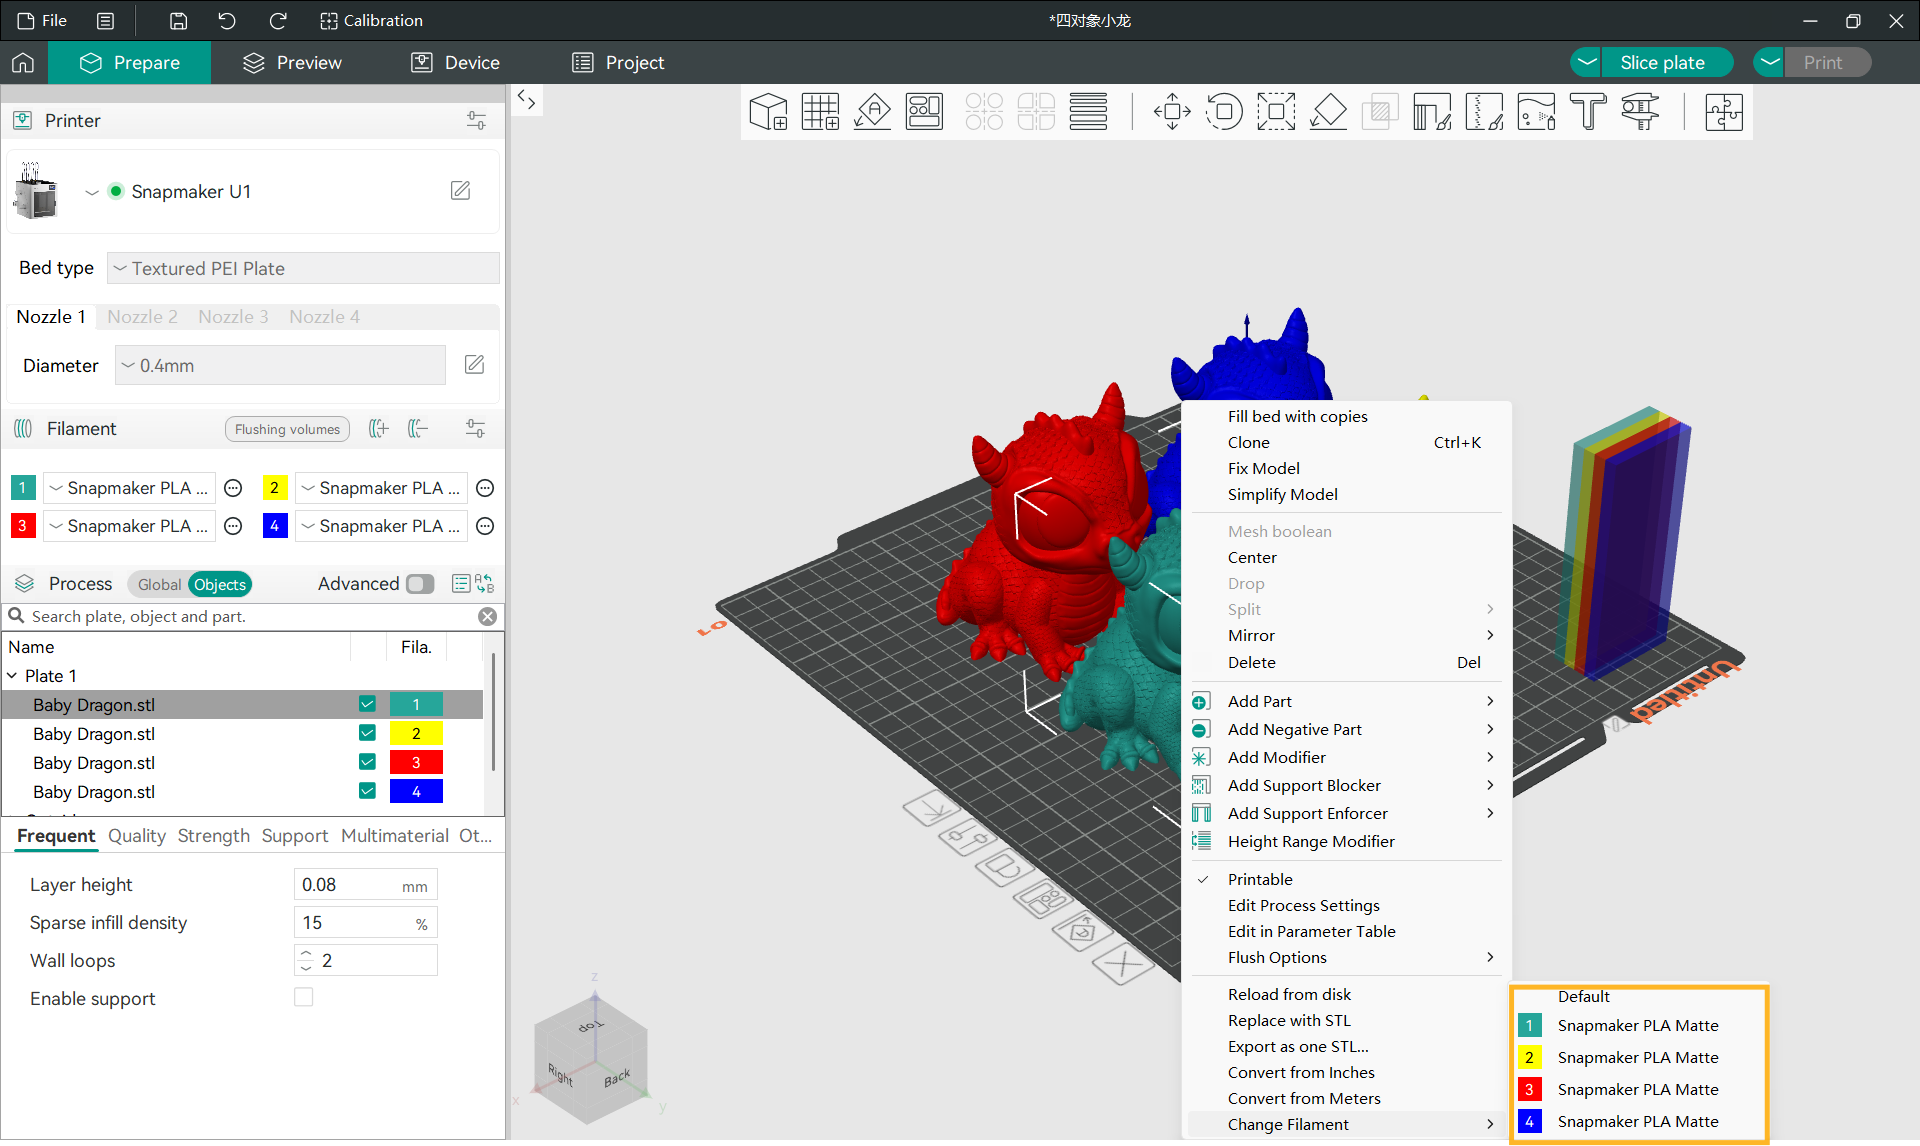Open Assembly view puzzle icon
This screenshot has height=1146, width=1920.
(x=1724, y=112)
